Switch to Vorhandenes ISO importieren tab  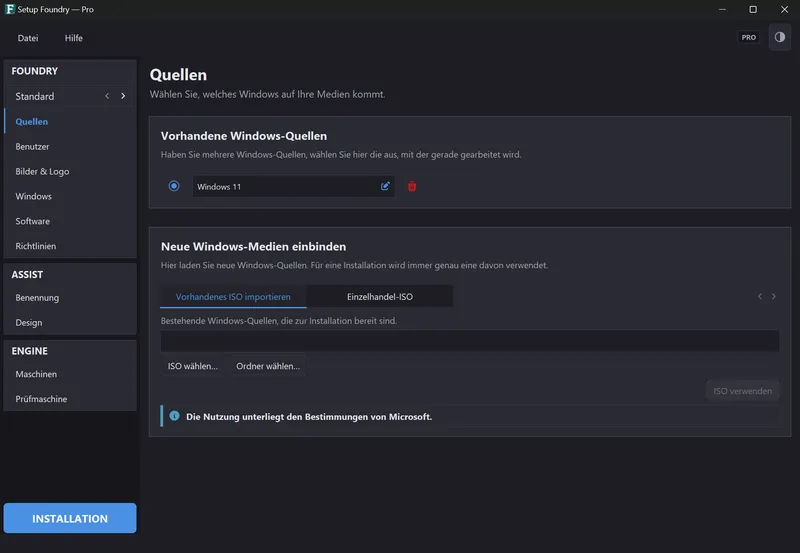coord(233,296)
